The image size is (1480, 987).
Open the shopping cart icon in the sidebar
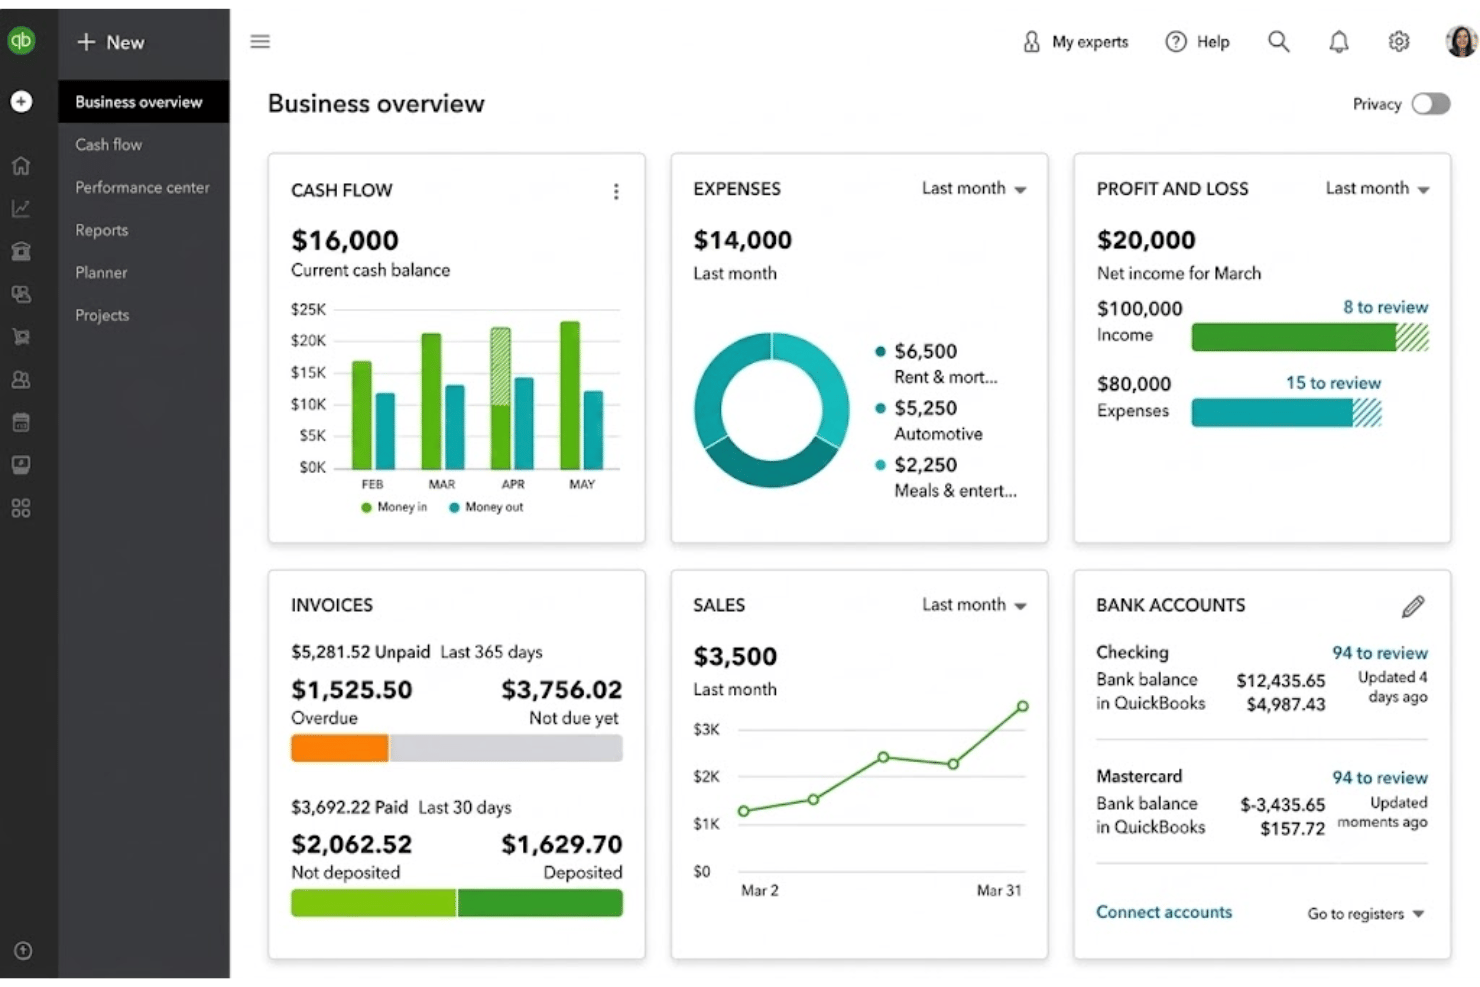click(21, 337)
